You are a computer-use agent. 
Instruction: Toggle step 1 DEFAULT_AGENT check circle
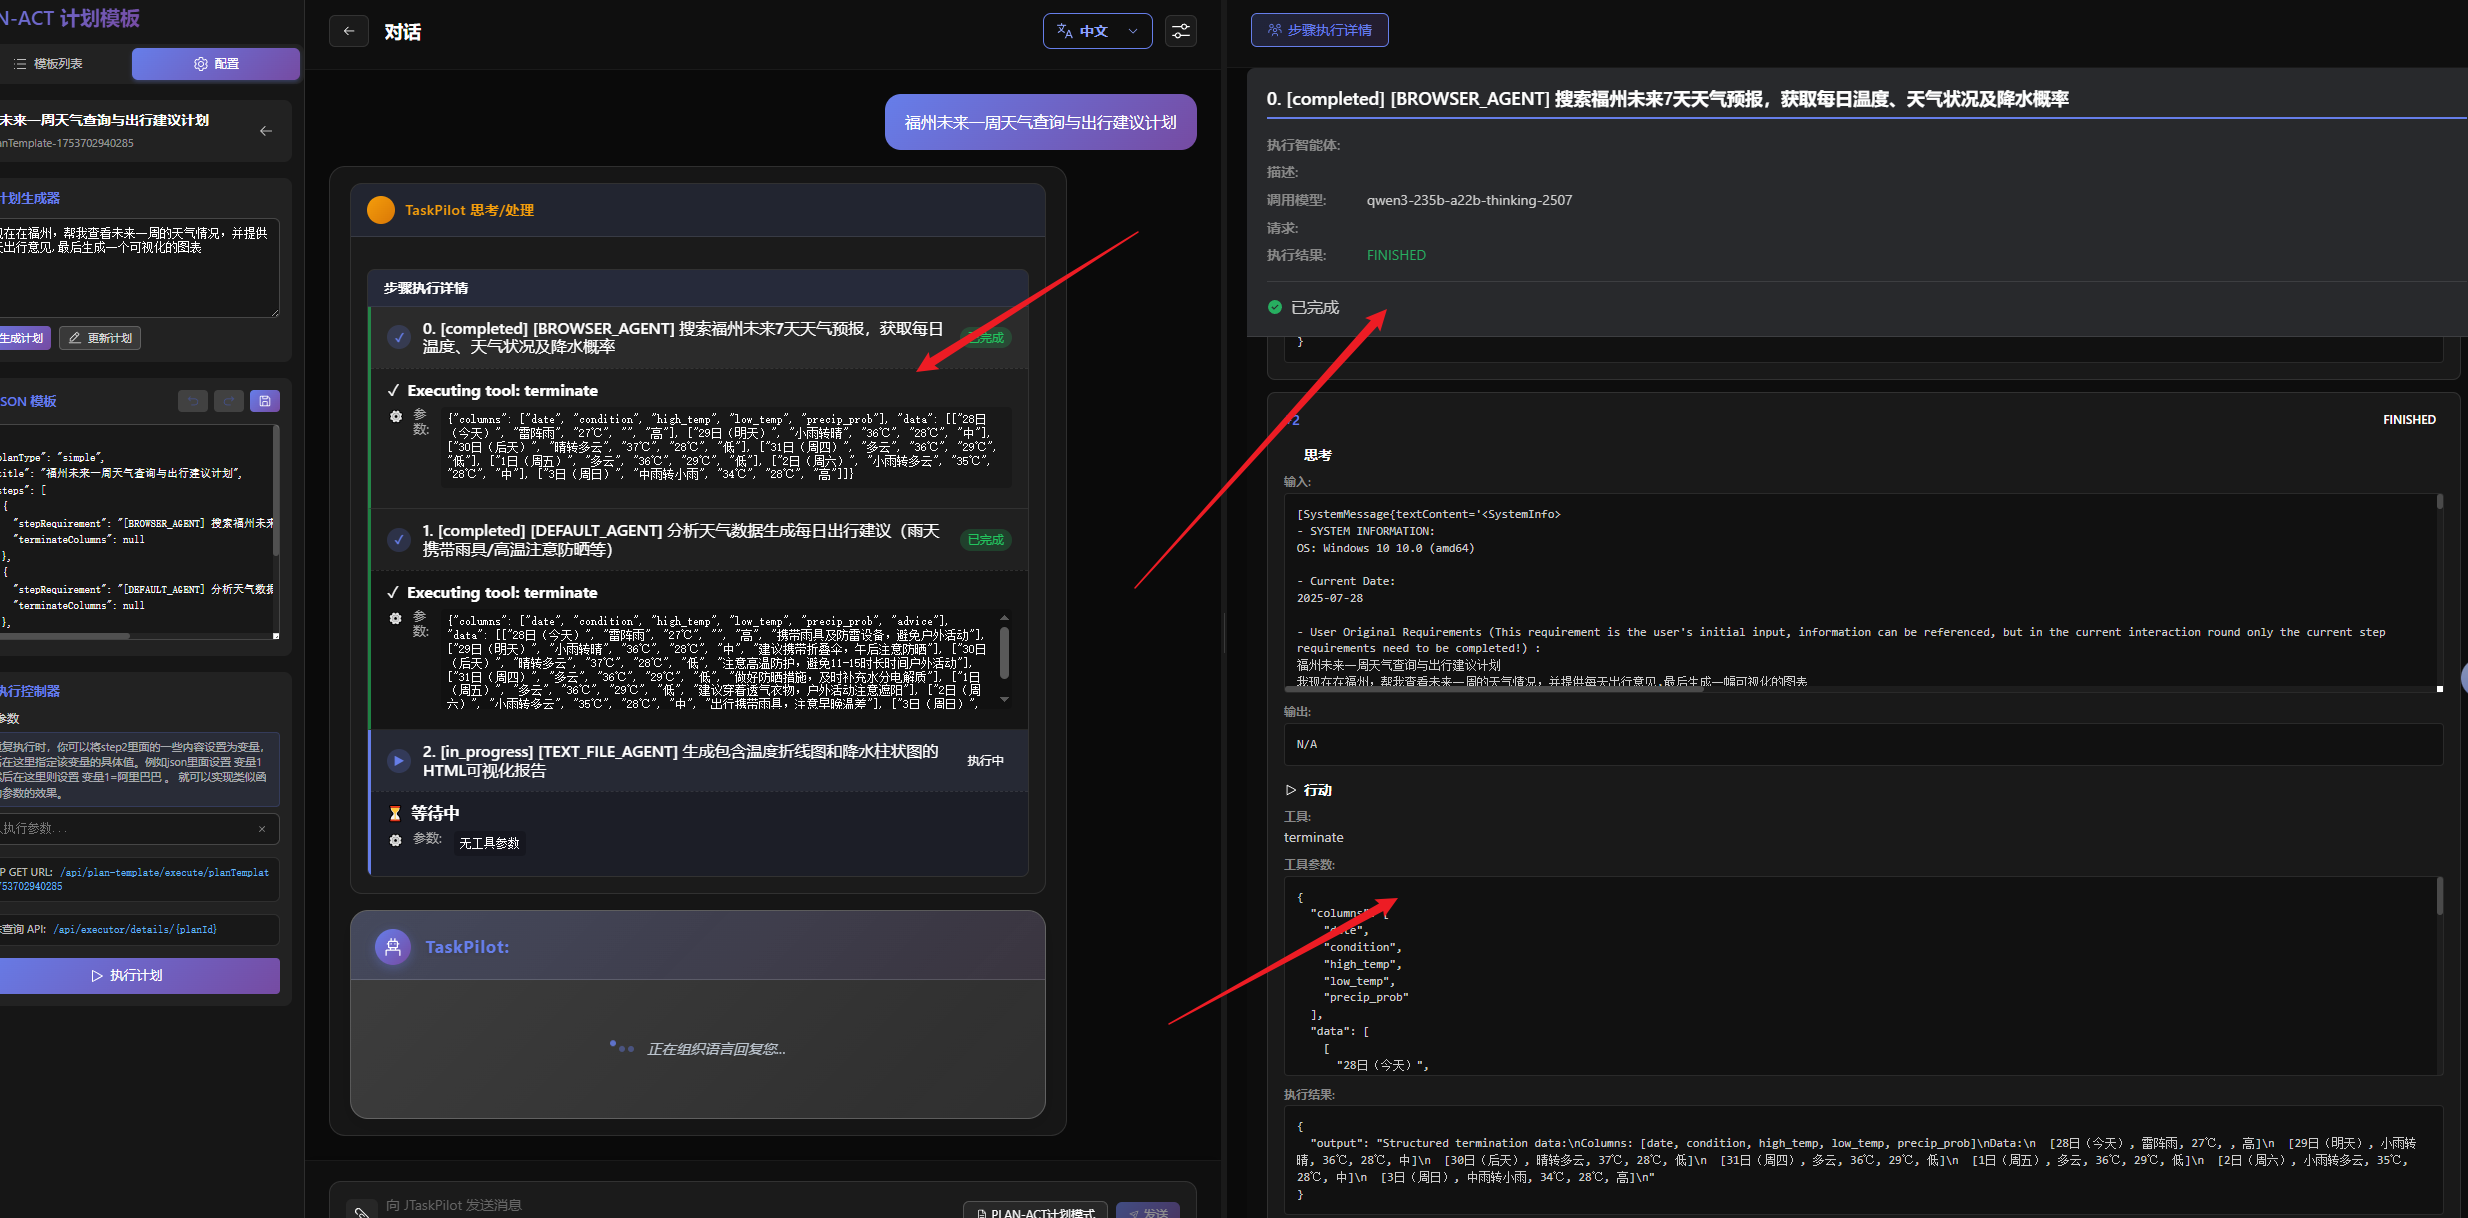tap(399, 540)
